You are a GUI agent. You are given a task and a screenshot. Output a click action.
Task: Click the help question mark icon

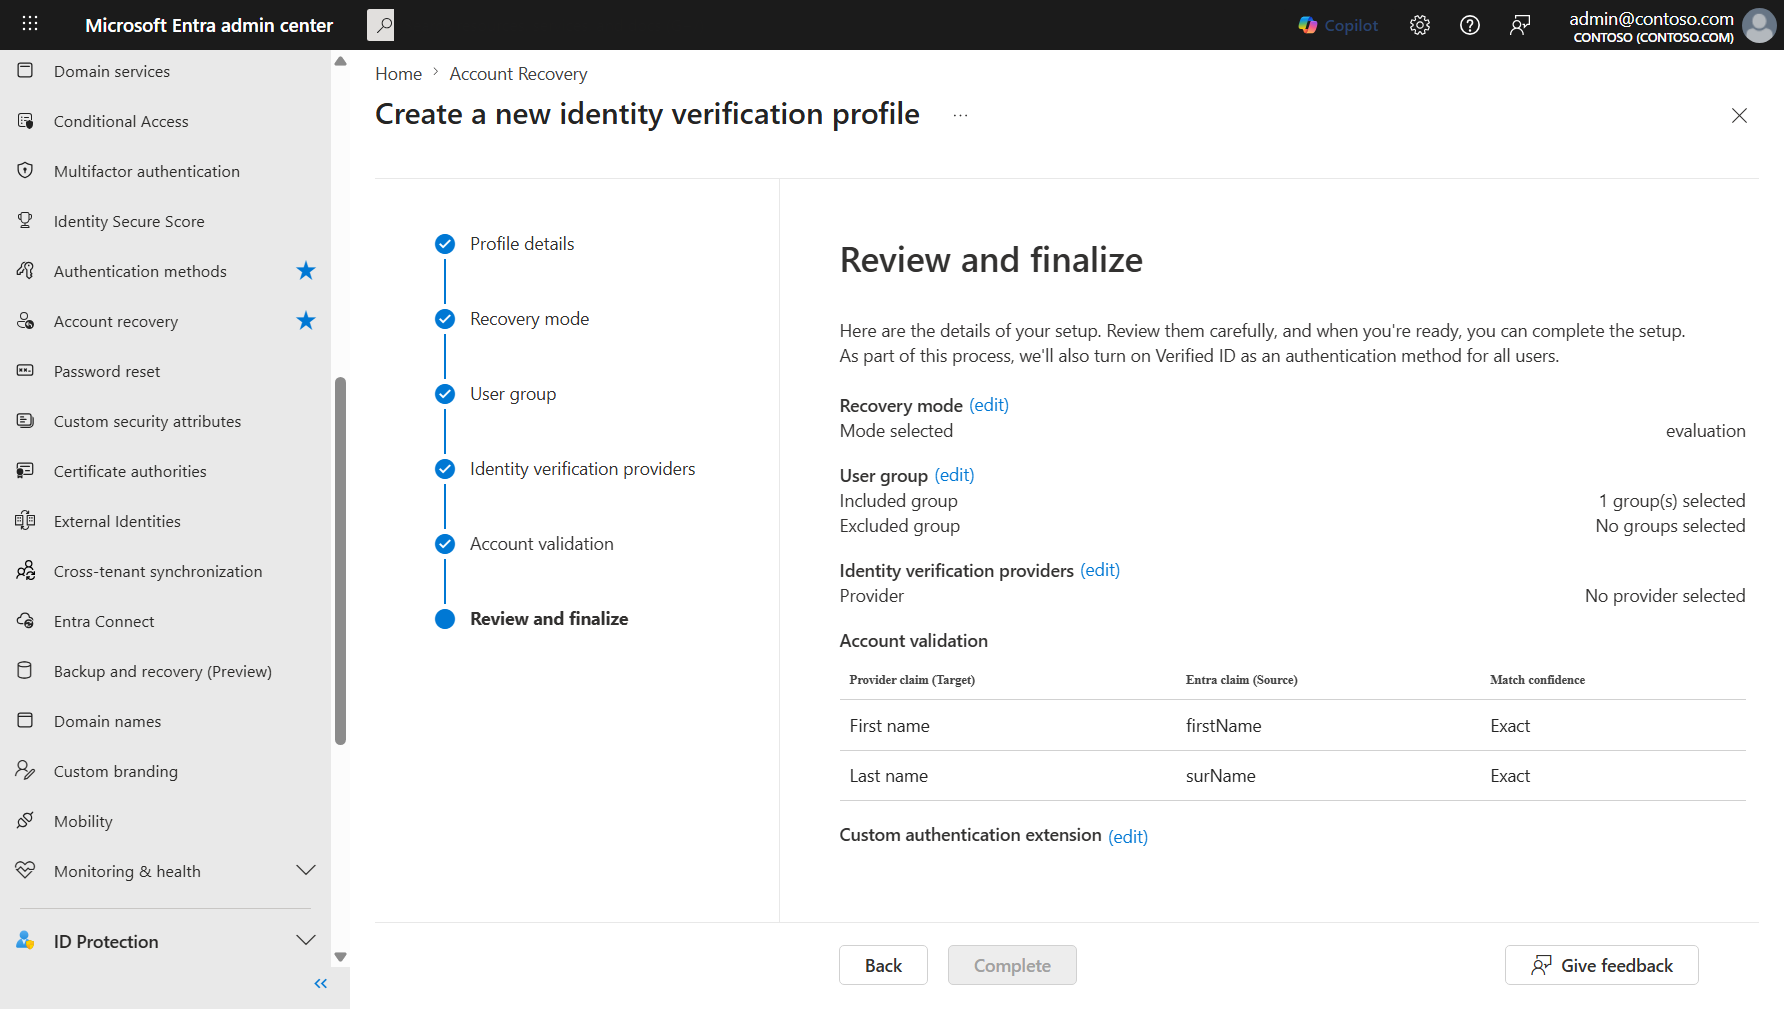(1470, 25)
